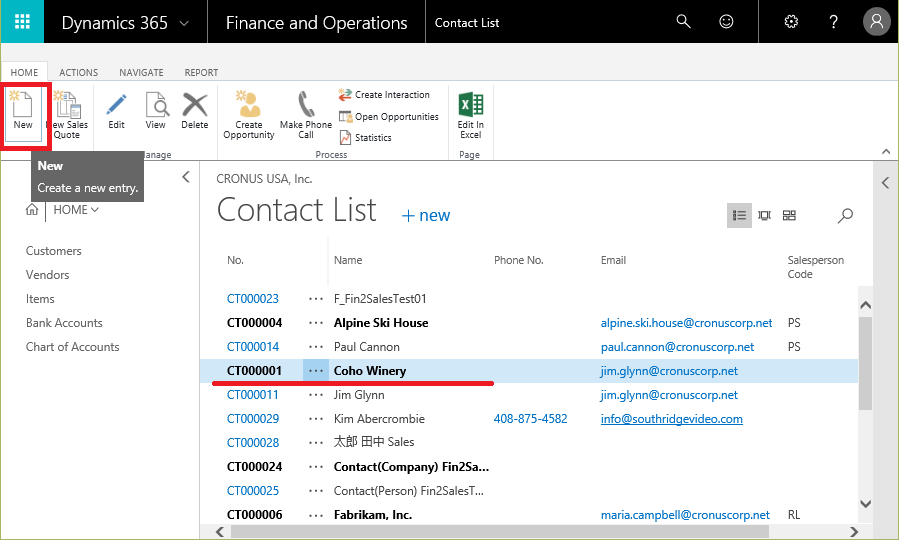The width and height of the screenshot is (899, 540).
Task: Open row menu for Coho Winery
Action: [x=316, y=371]
